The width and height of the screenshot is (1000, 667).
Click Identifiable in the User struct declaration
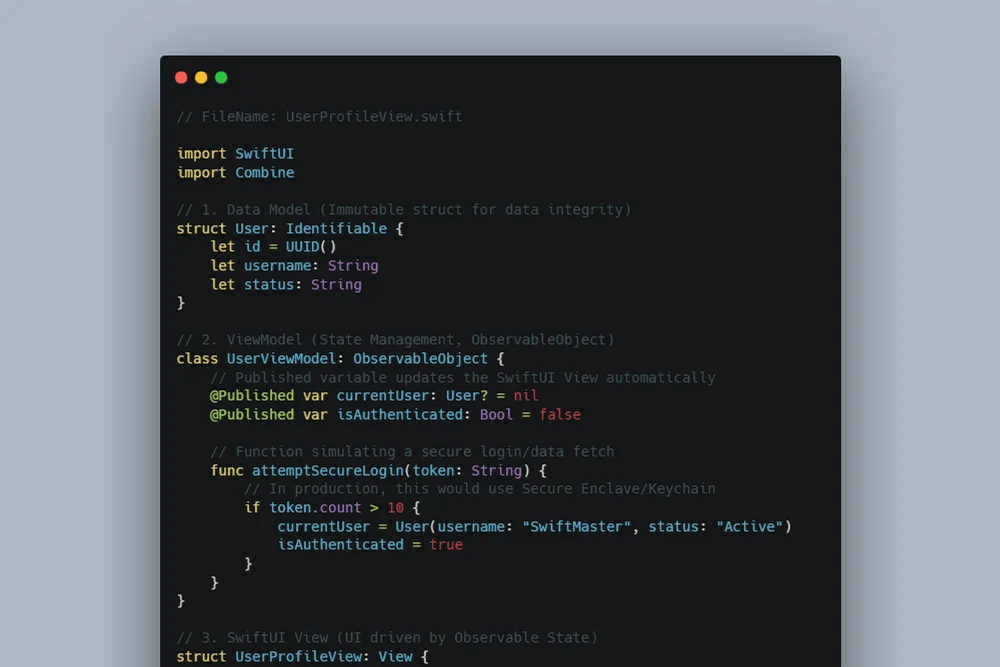tap(336, 228)
